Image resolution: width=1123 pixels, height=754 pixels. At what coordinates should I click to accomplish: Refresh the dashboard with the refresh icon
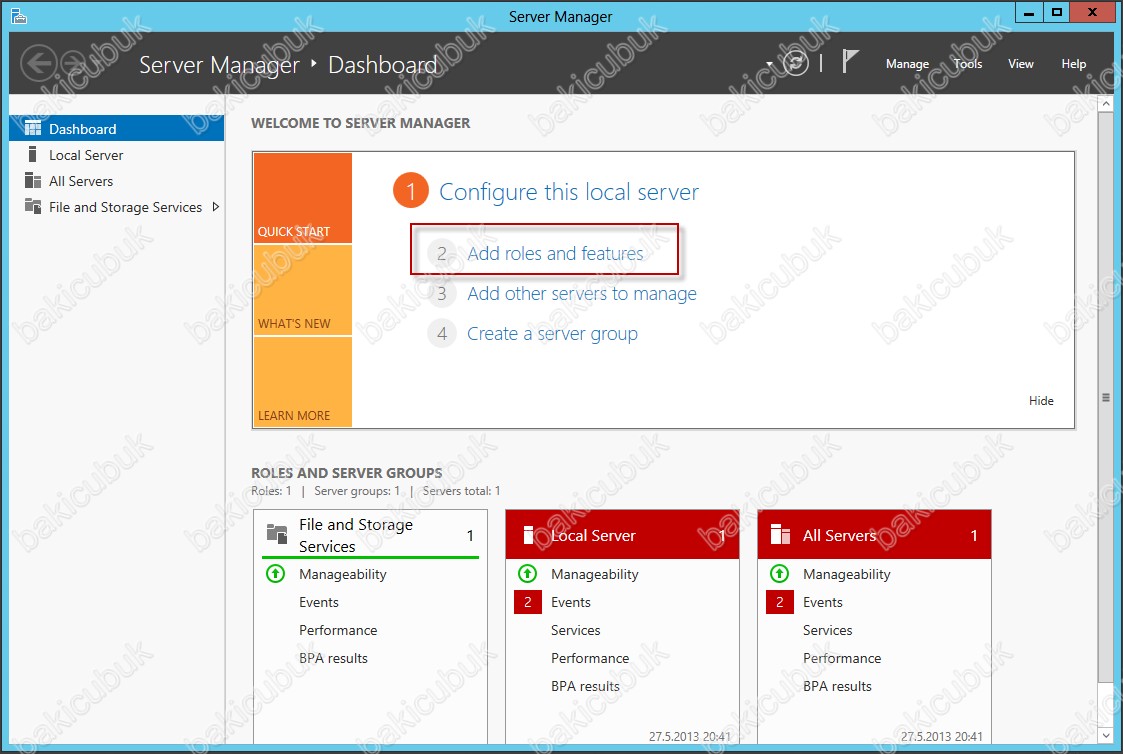click(x=796, y=63)
